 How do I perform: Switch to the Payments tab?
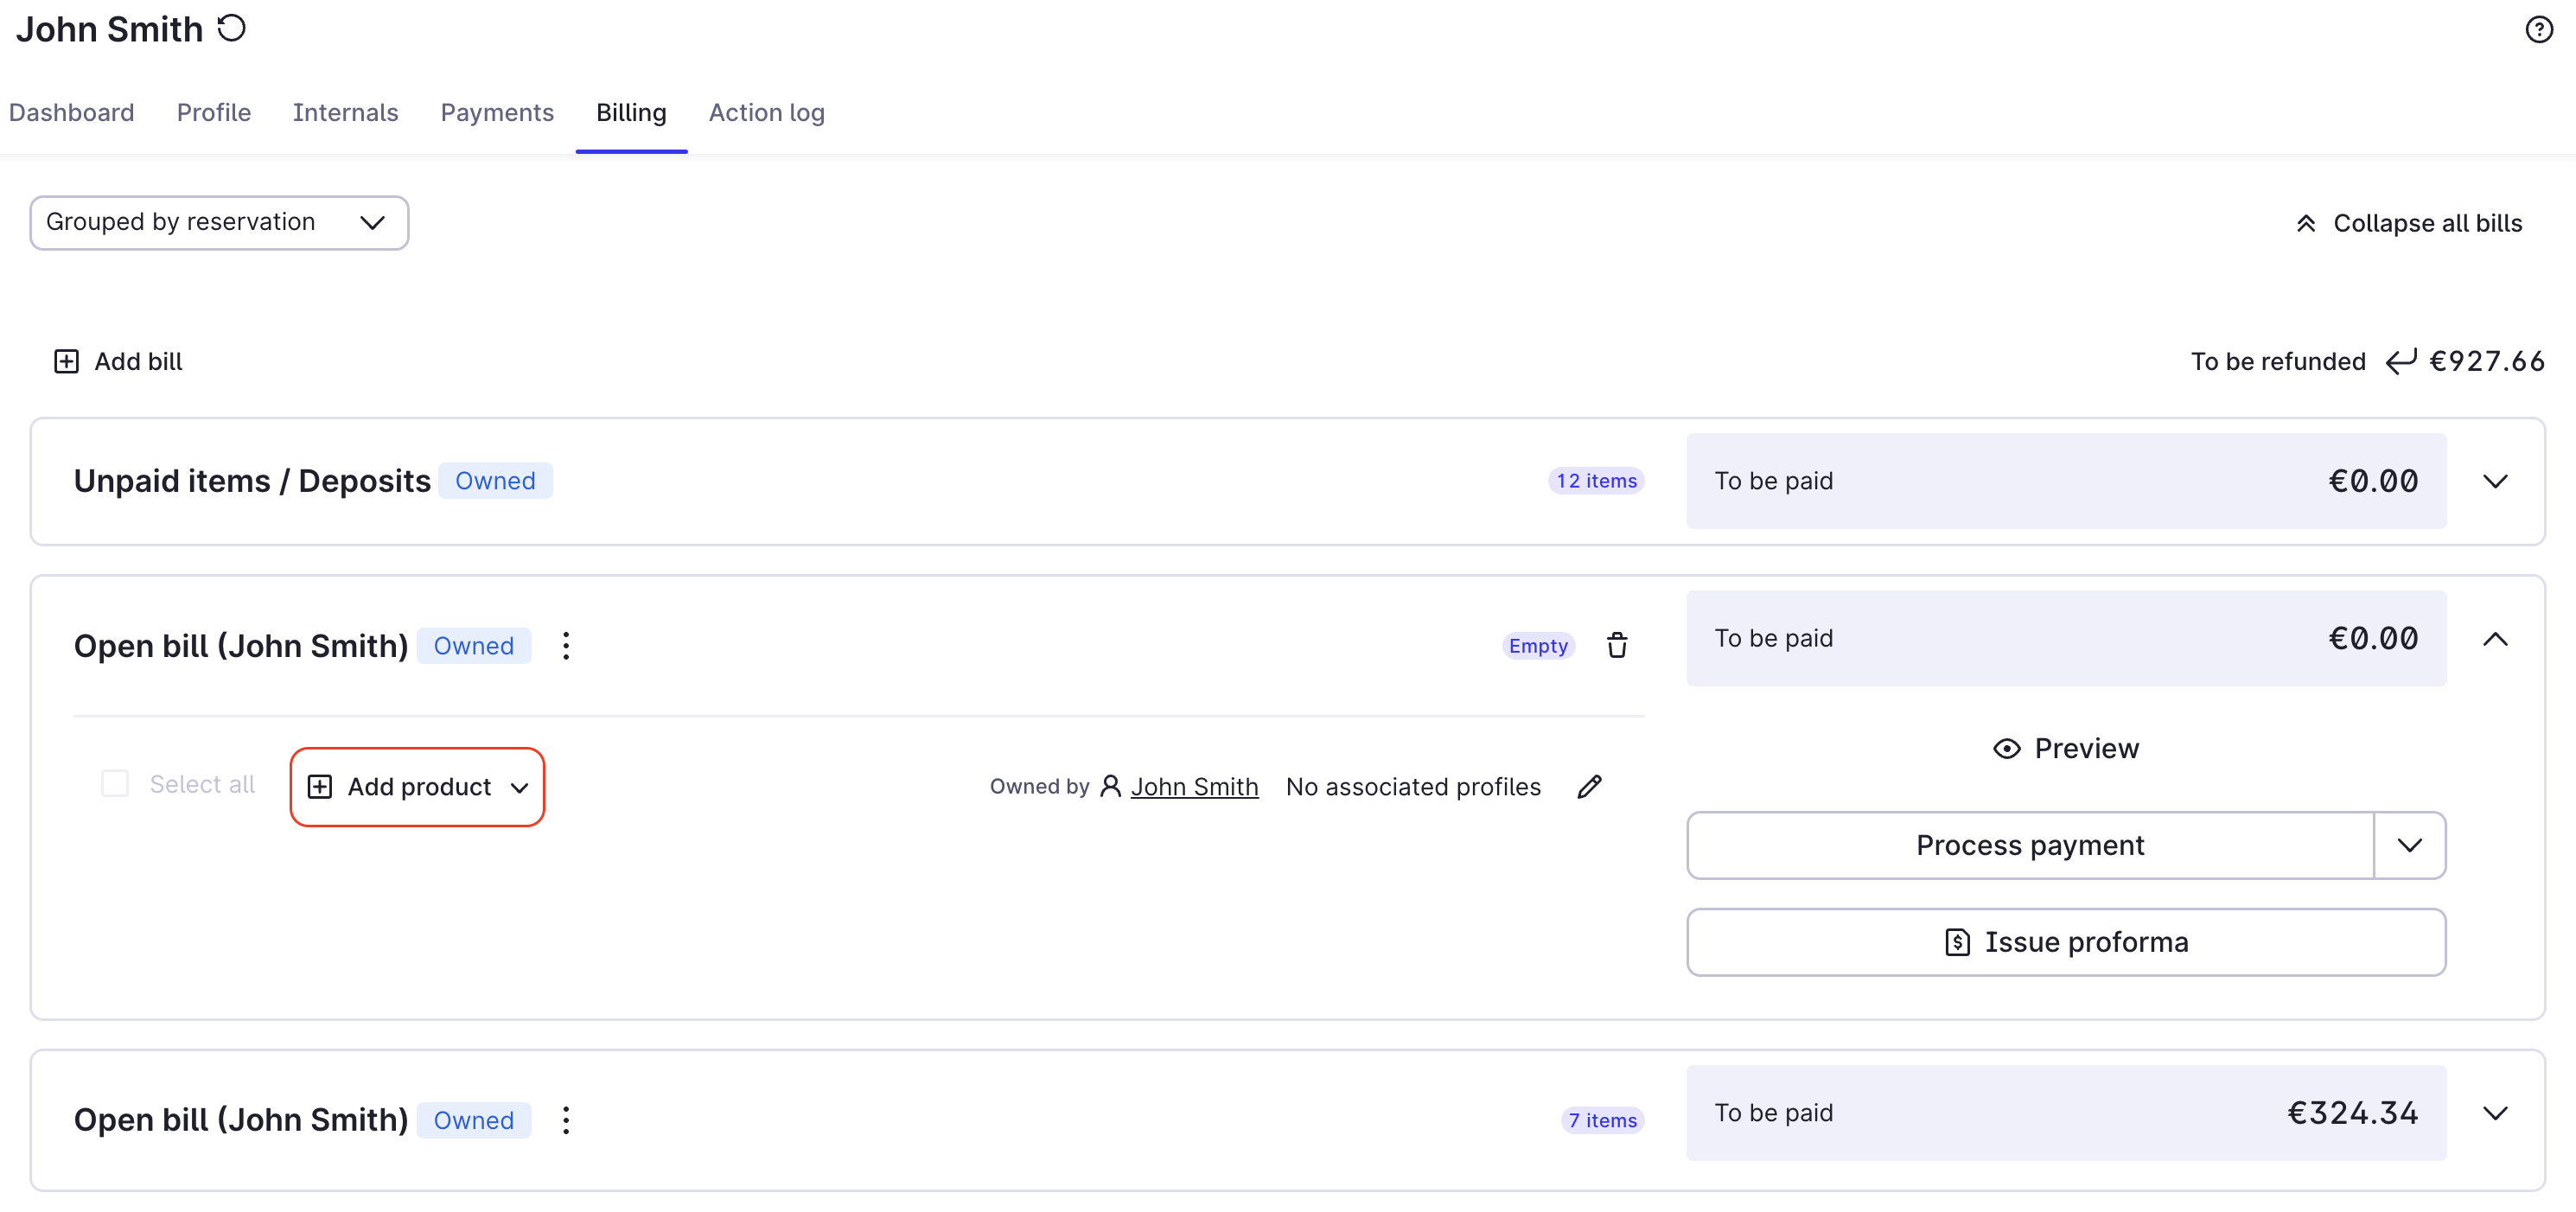tap(497, 112)
